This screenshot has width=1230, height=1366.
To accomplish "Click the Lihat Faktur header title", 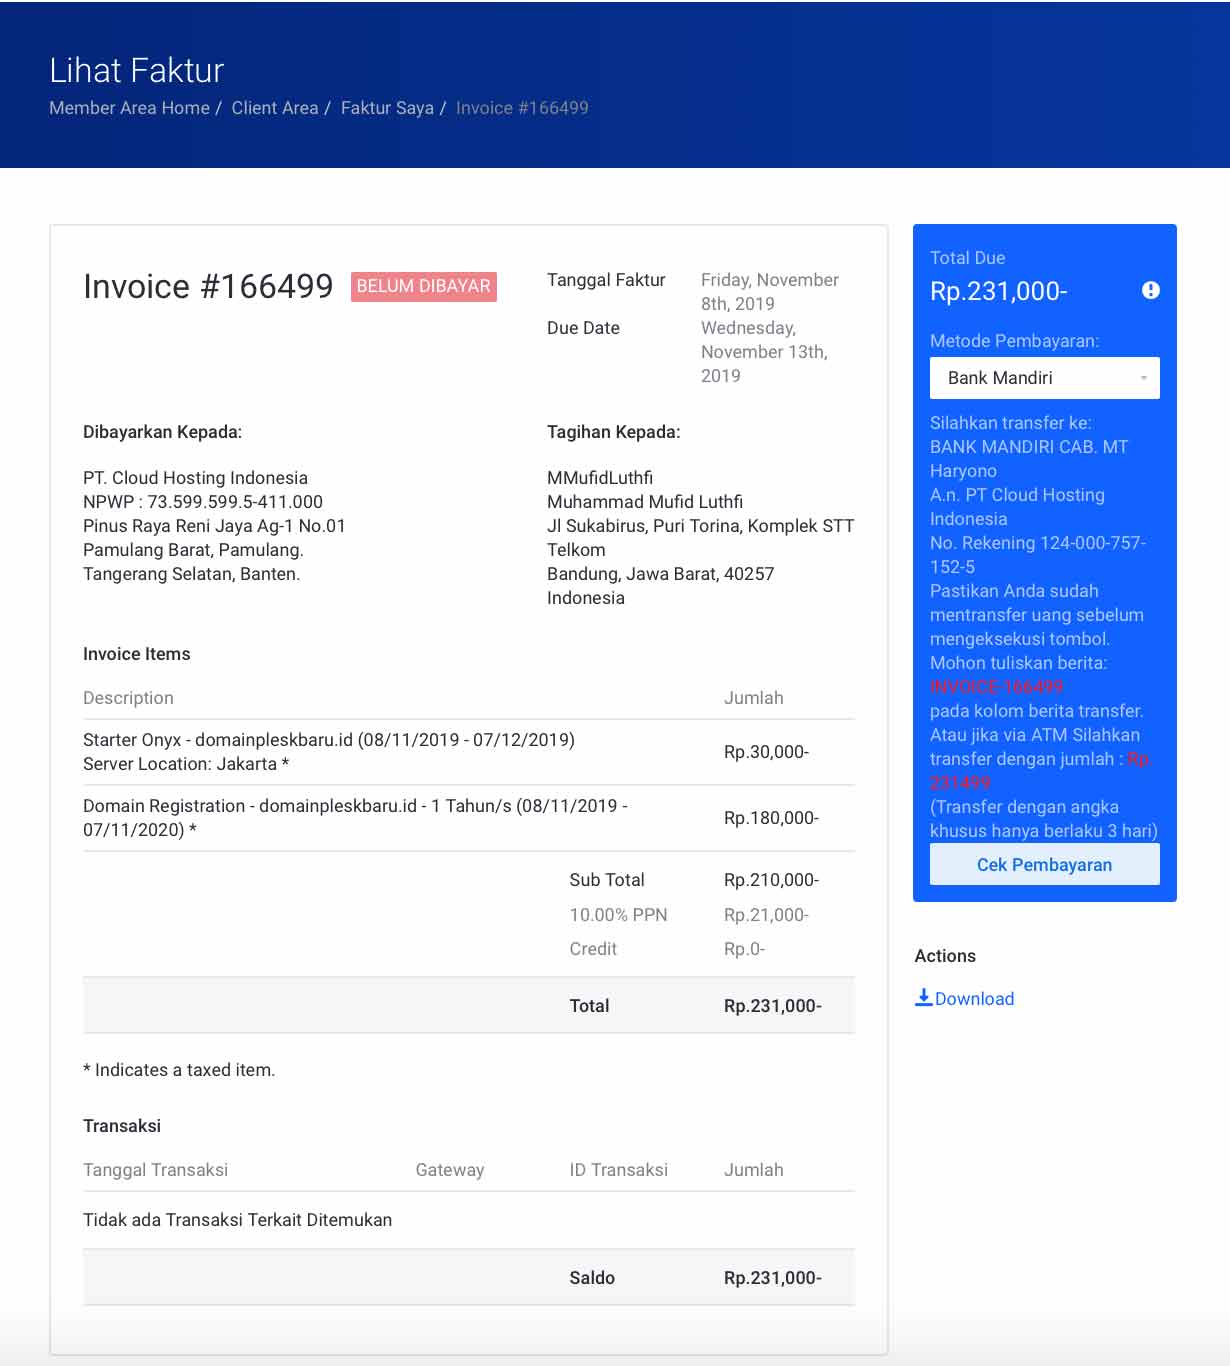I will point(136,70).
